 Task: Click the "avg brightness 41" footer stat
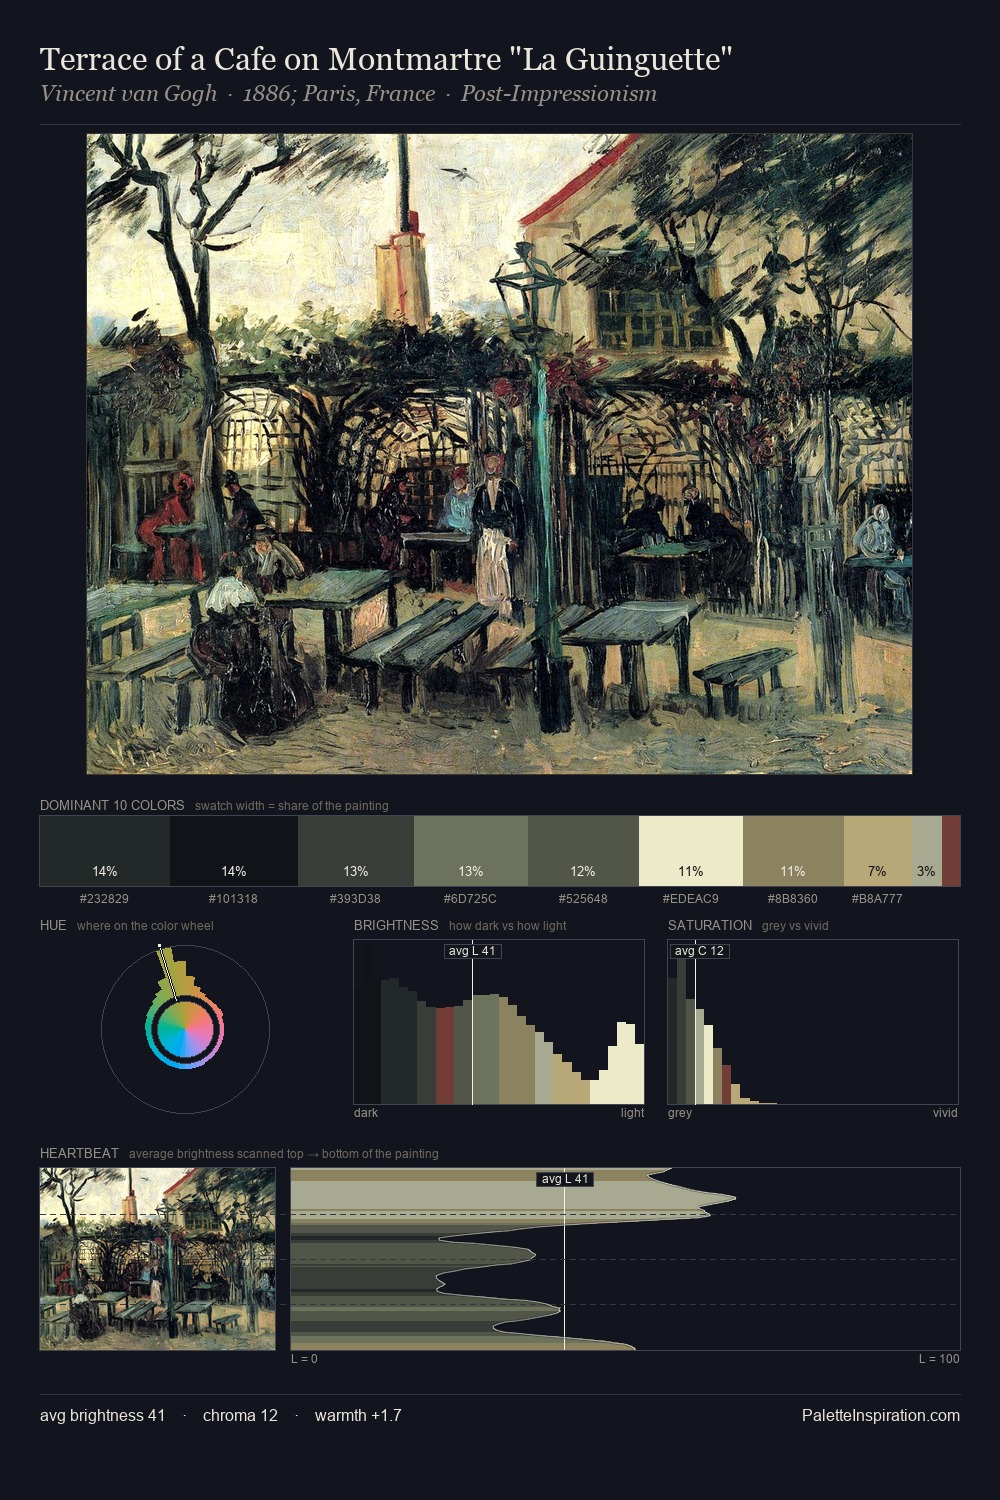103,1416
